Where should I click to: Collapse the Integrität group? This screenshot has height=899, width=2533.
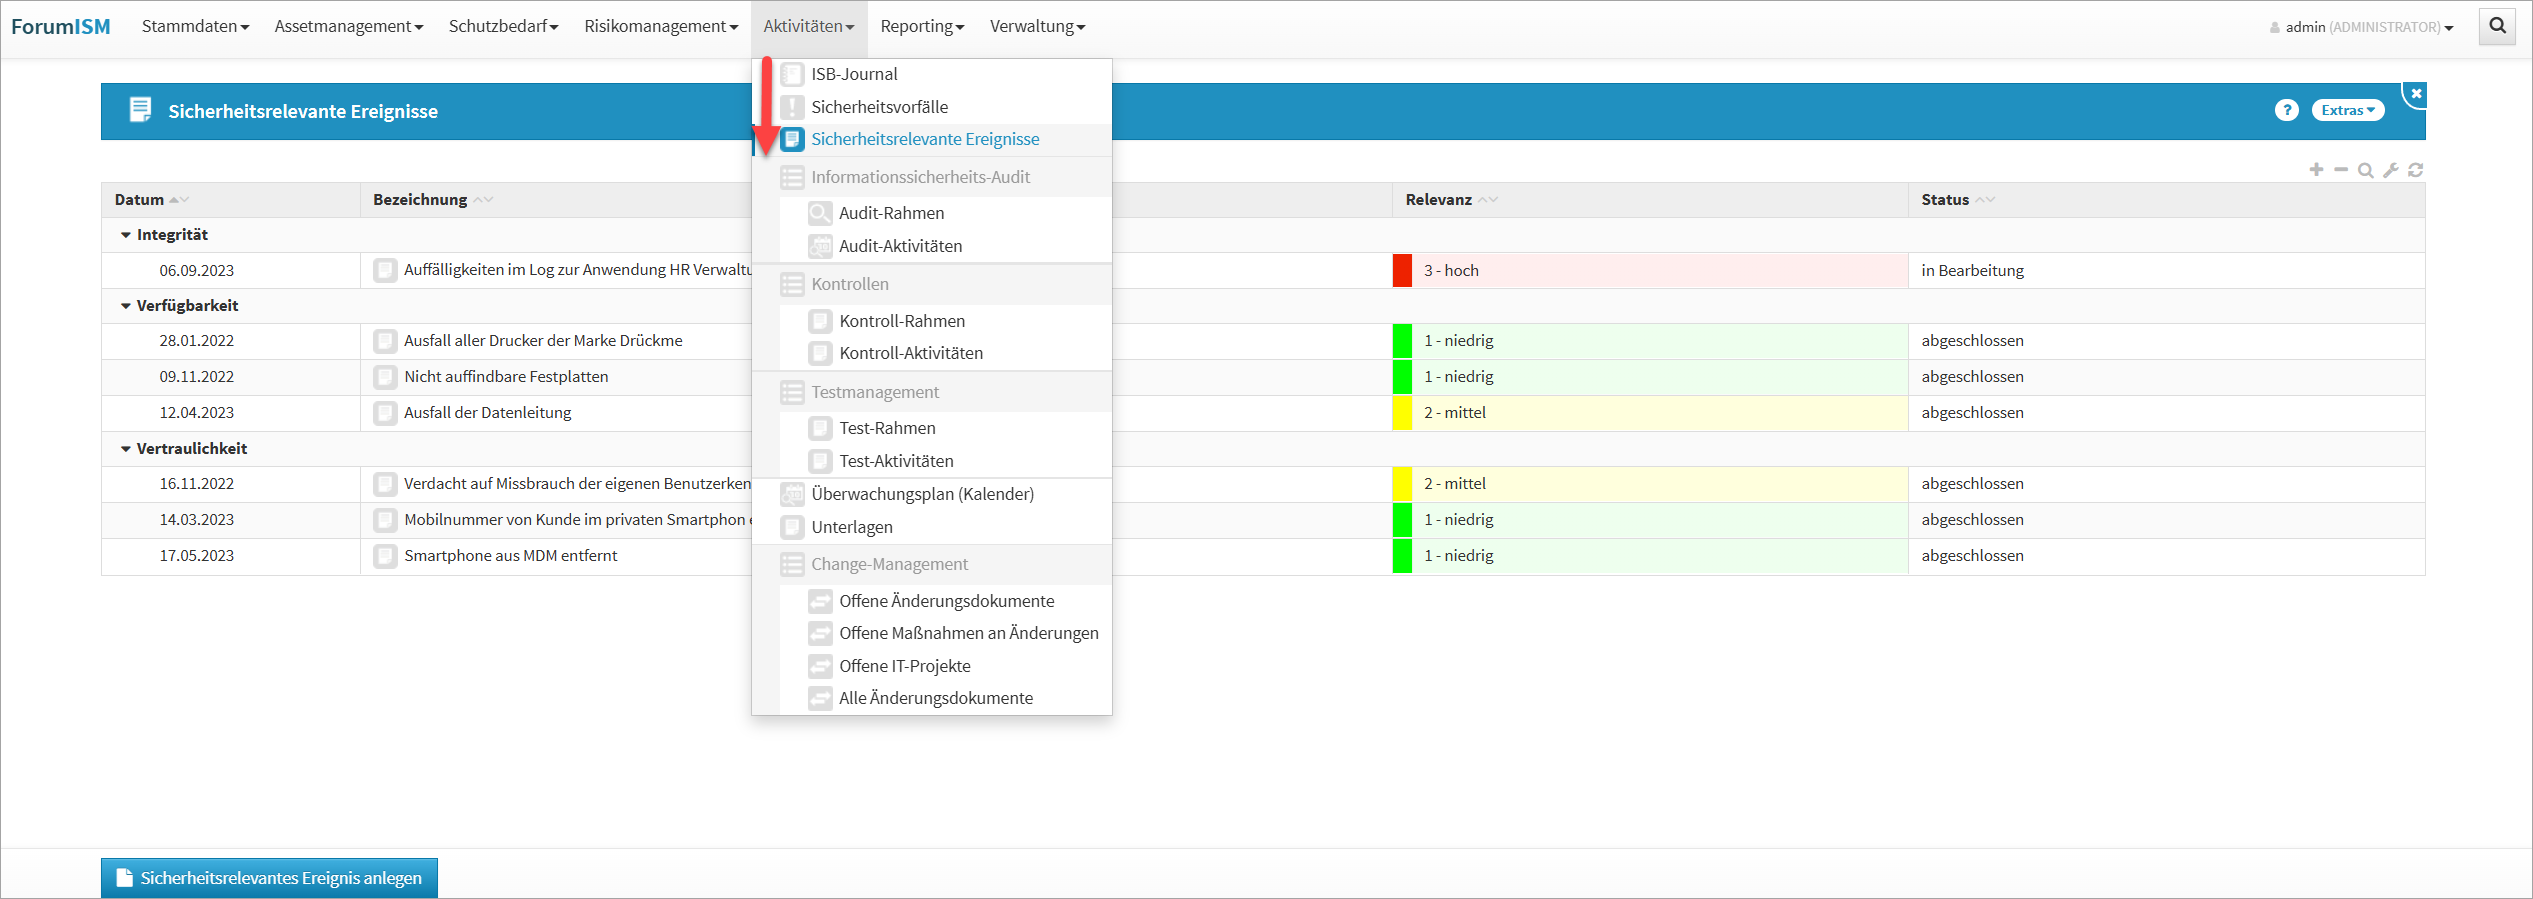tap(126, 235)
